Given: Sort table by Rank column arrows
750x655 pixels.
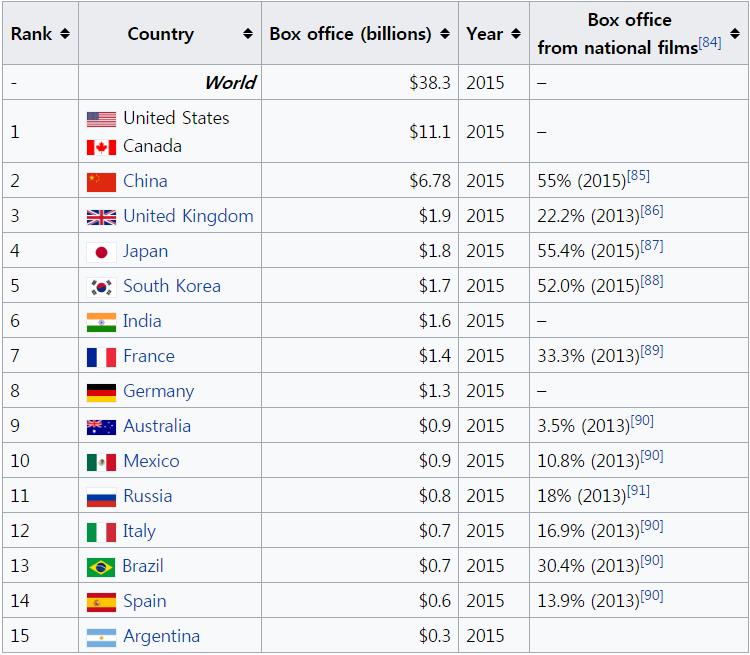Looking at the screenshot, I should click(x=65, y=34).
